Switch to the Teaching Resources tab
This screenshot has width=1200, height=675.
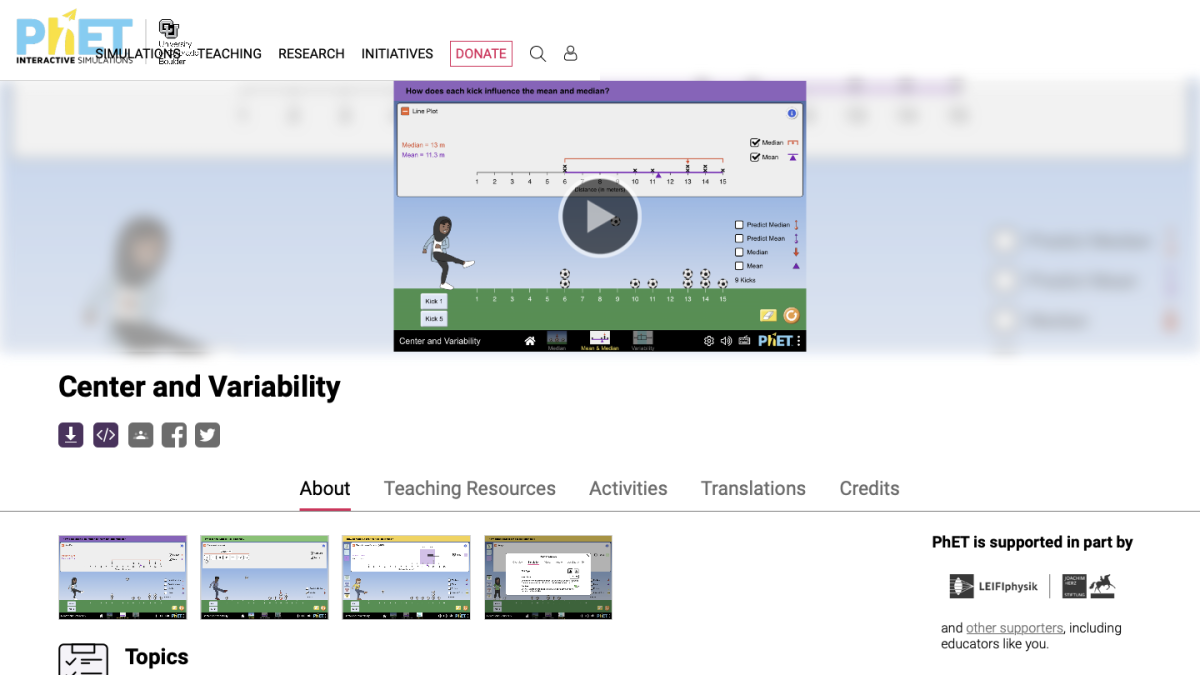[x=470, y=488]
